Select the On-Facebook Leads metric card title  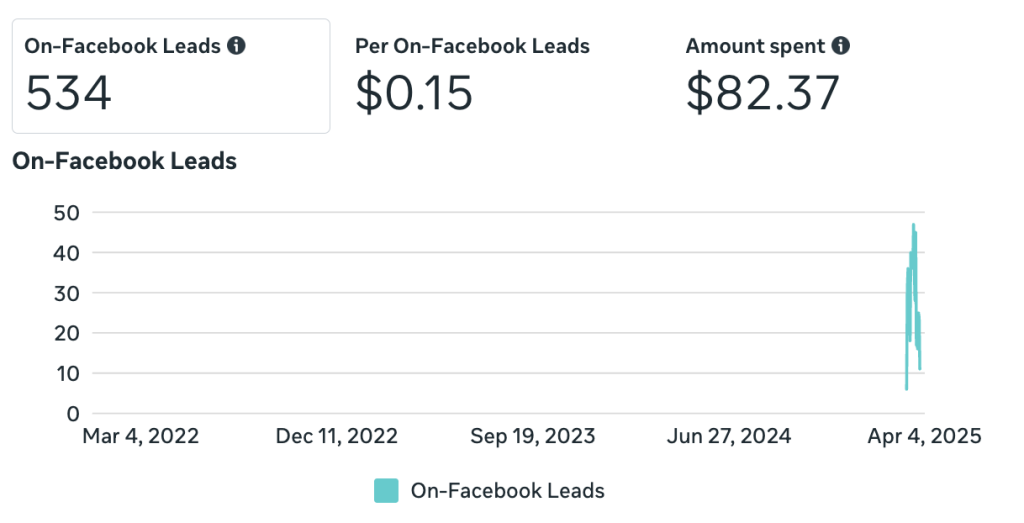(x=122, y=46)
